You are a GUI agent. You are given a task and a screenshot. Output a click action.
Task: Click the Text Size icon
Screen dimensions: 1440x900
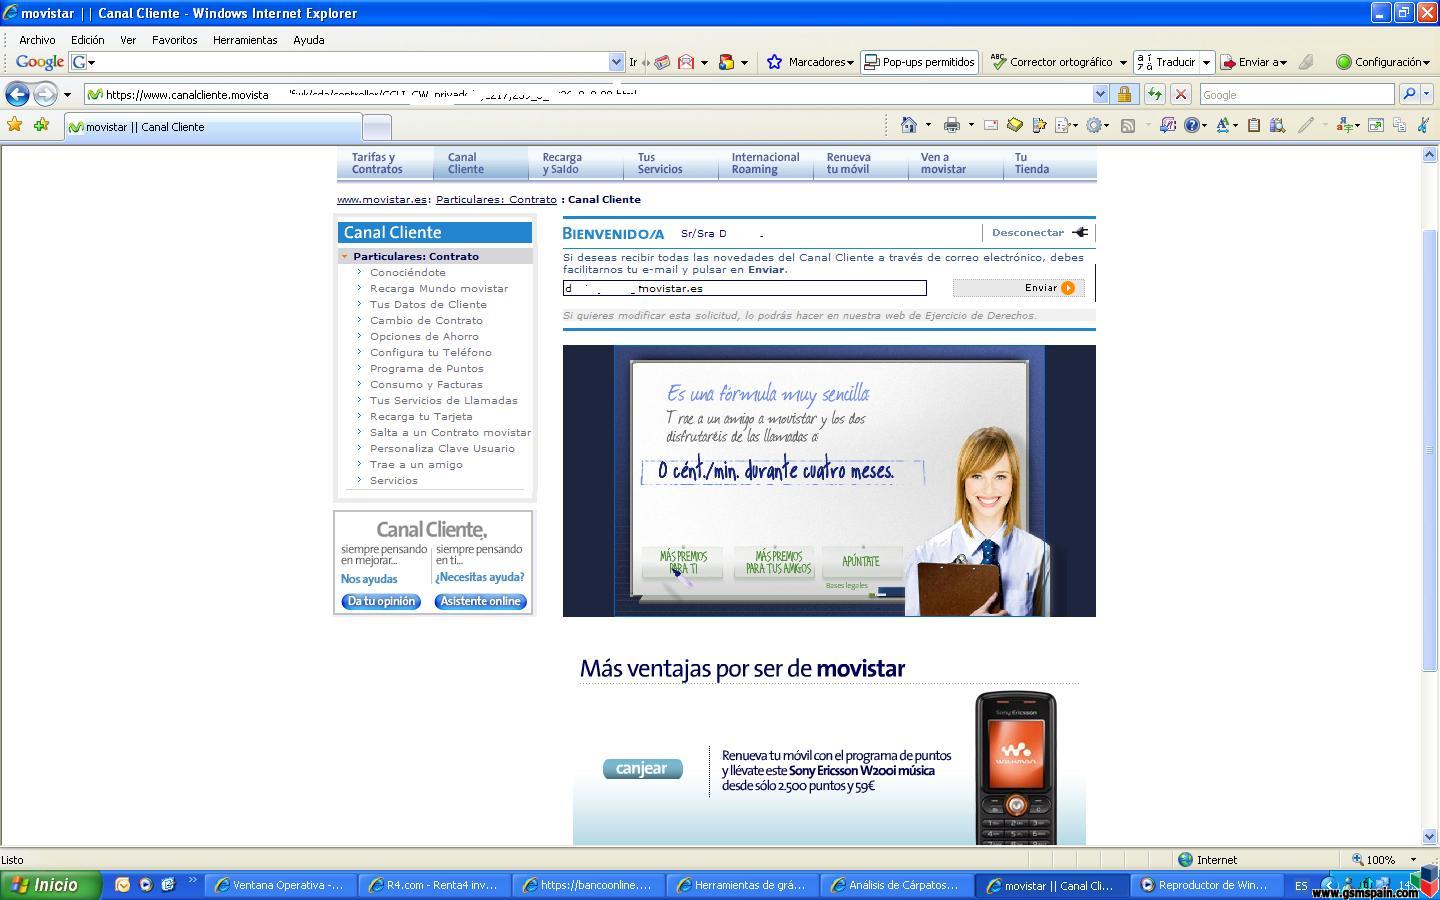[1222, 125]
